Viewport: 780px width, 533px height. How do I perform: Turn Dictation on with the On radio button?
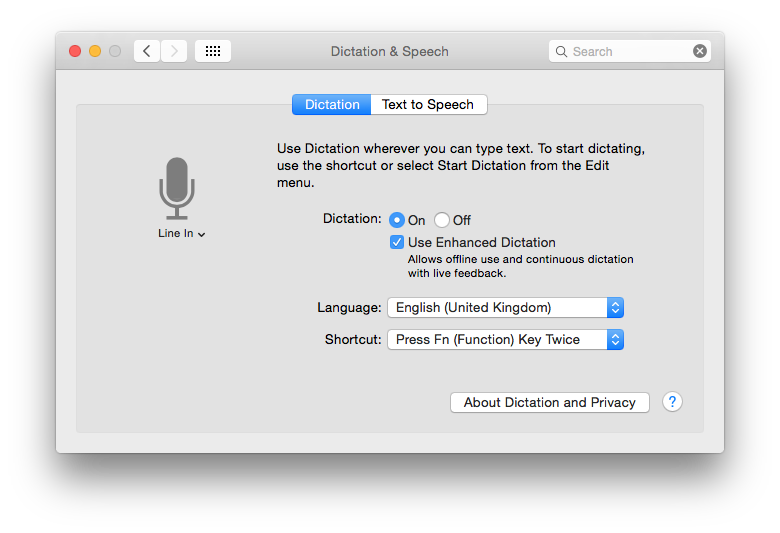click(397, 220)
